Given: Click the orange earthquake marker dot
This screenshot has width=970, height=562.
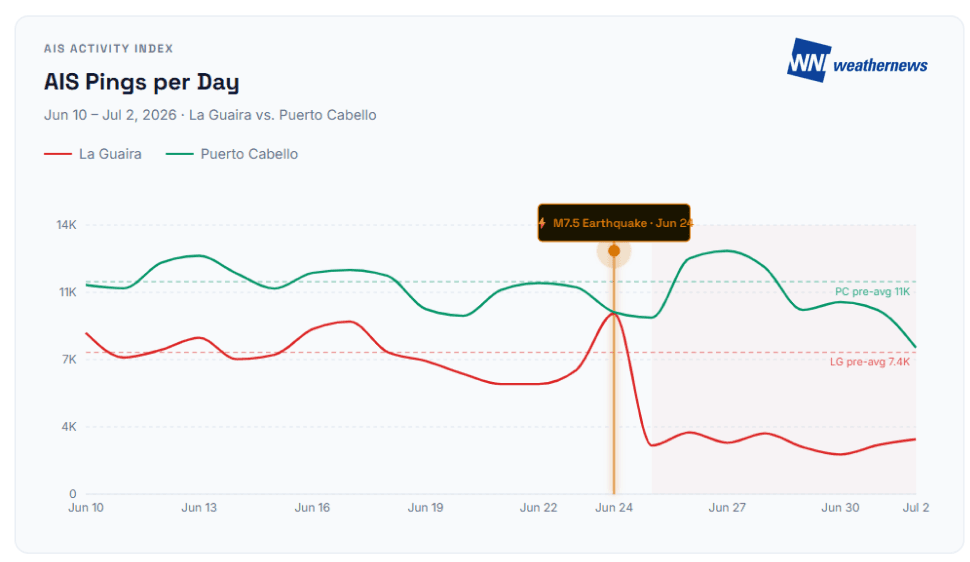Looking at the screenshot, I should pos(614,251).
